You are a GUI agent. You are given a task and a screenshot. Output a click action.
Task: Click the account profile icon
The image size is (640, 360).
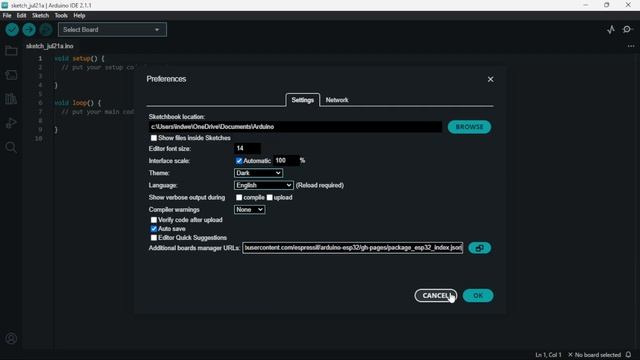[x=11, y=338]
